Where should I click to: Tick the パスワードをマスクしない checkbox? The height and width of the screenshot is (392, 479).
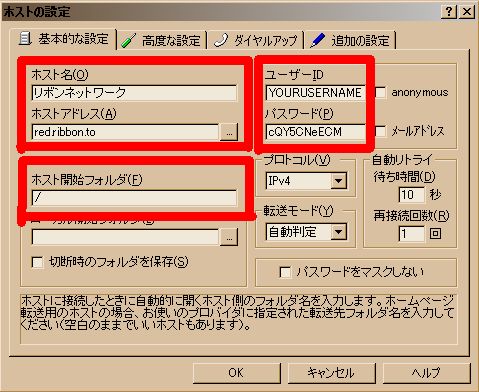(285, 272)
